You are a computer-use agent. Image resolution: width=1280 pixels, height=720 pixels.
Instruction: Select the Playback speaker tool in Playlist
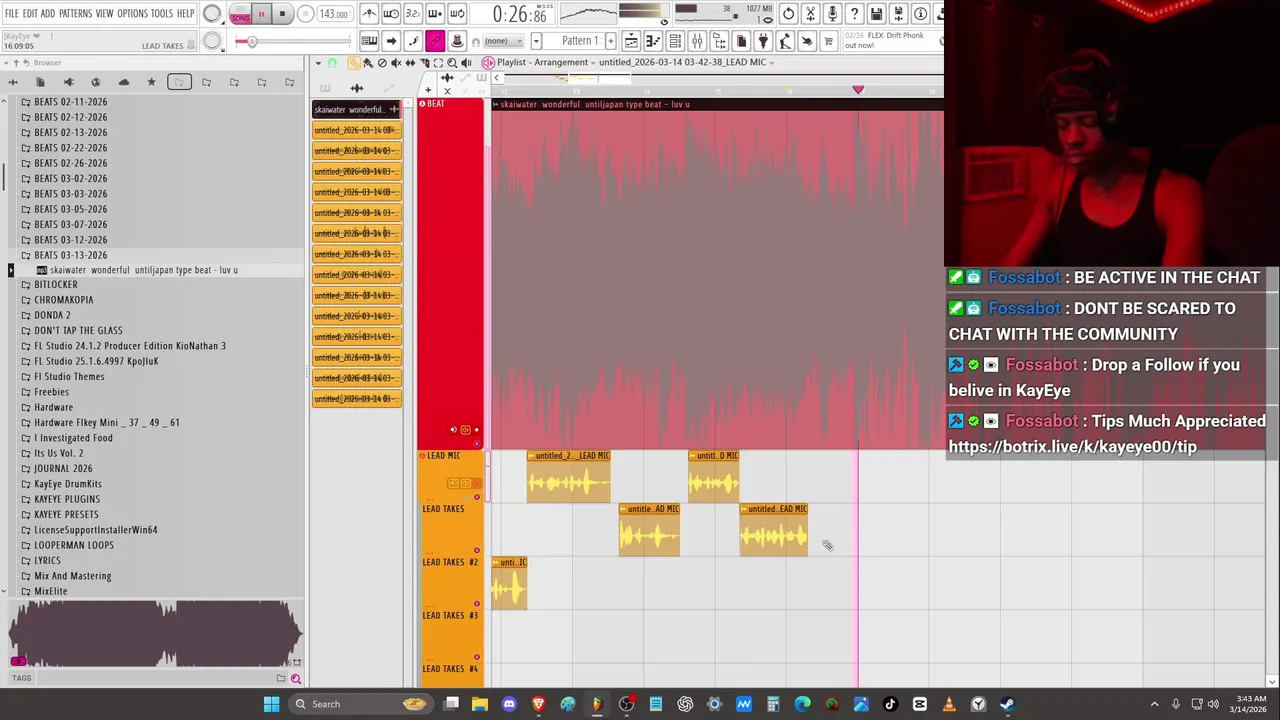pos(466,62)
